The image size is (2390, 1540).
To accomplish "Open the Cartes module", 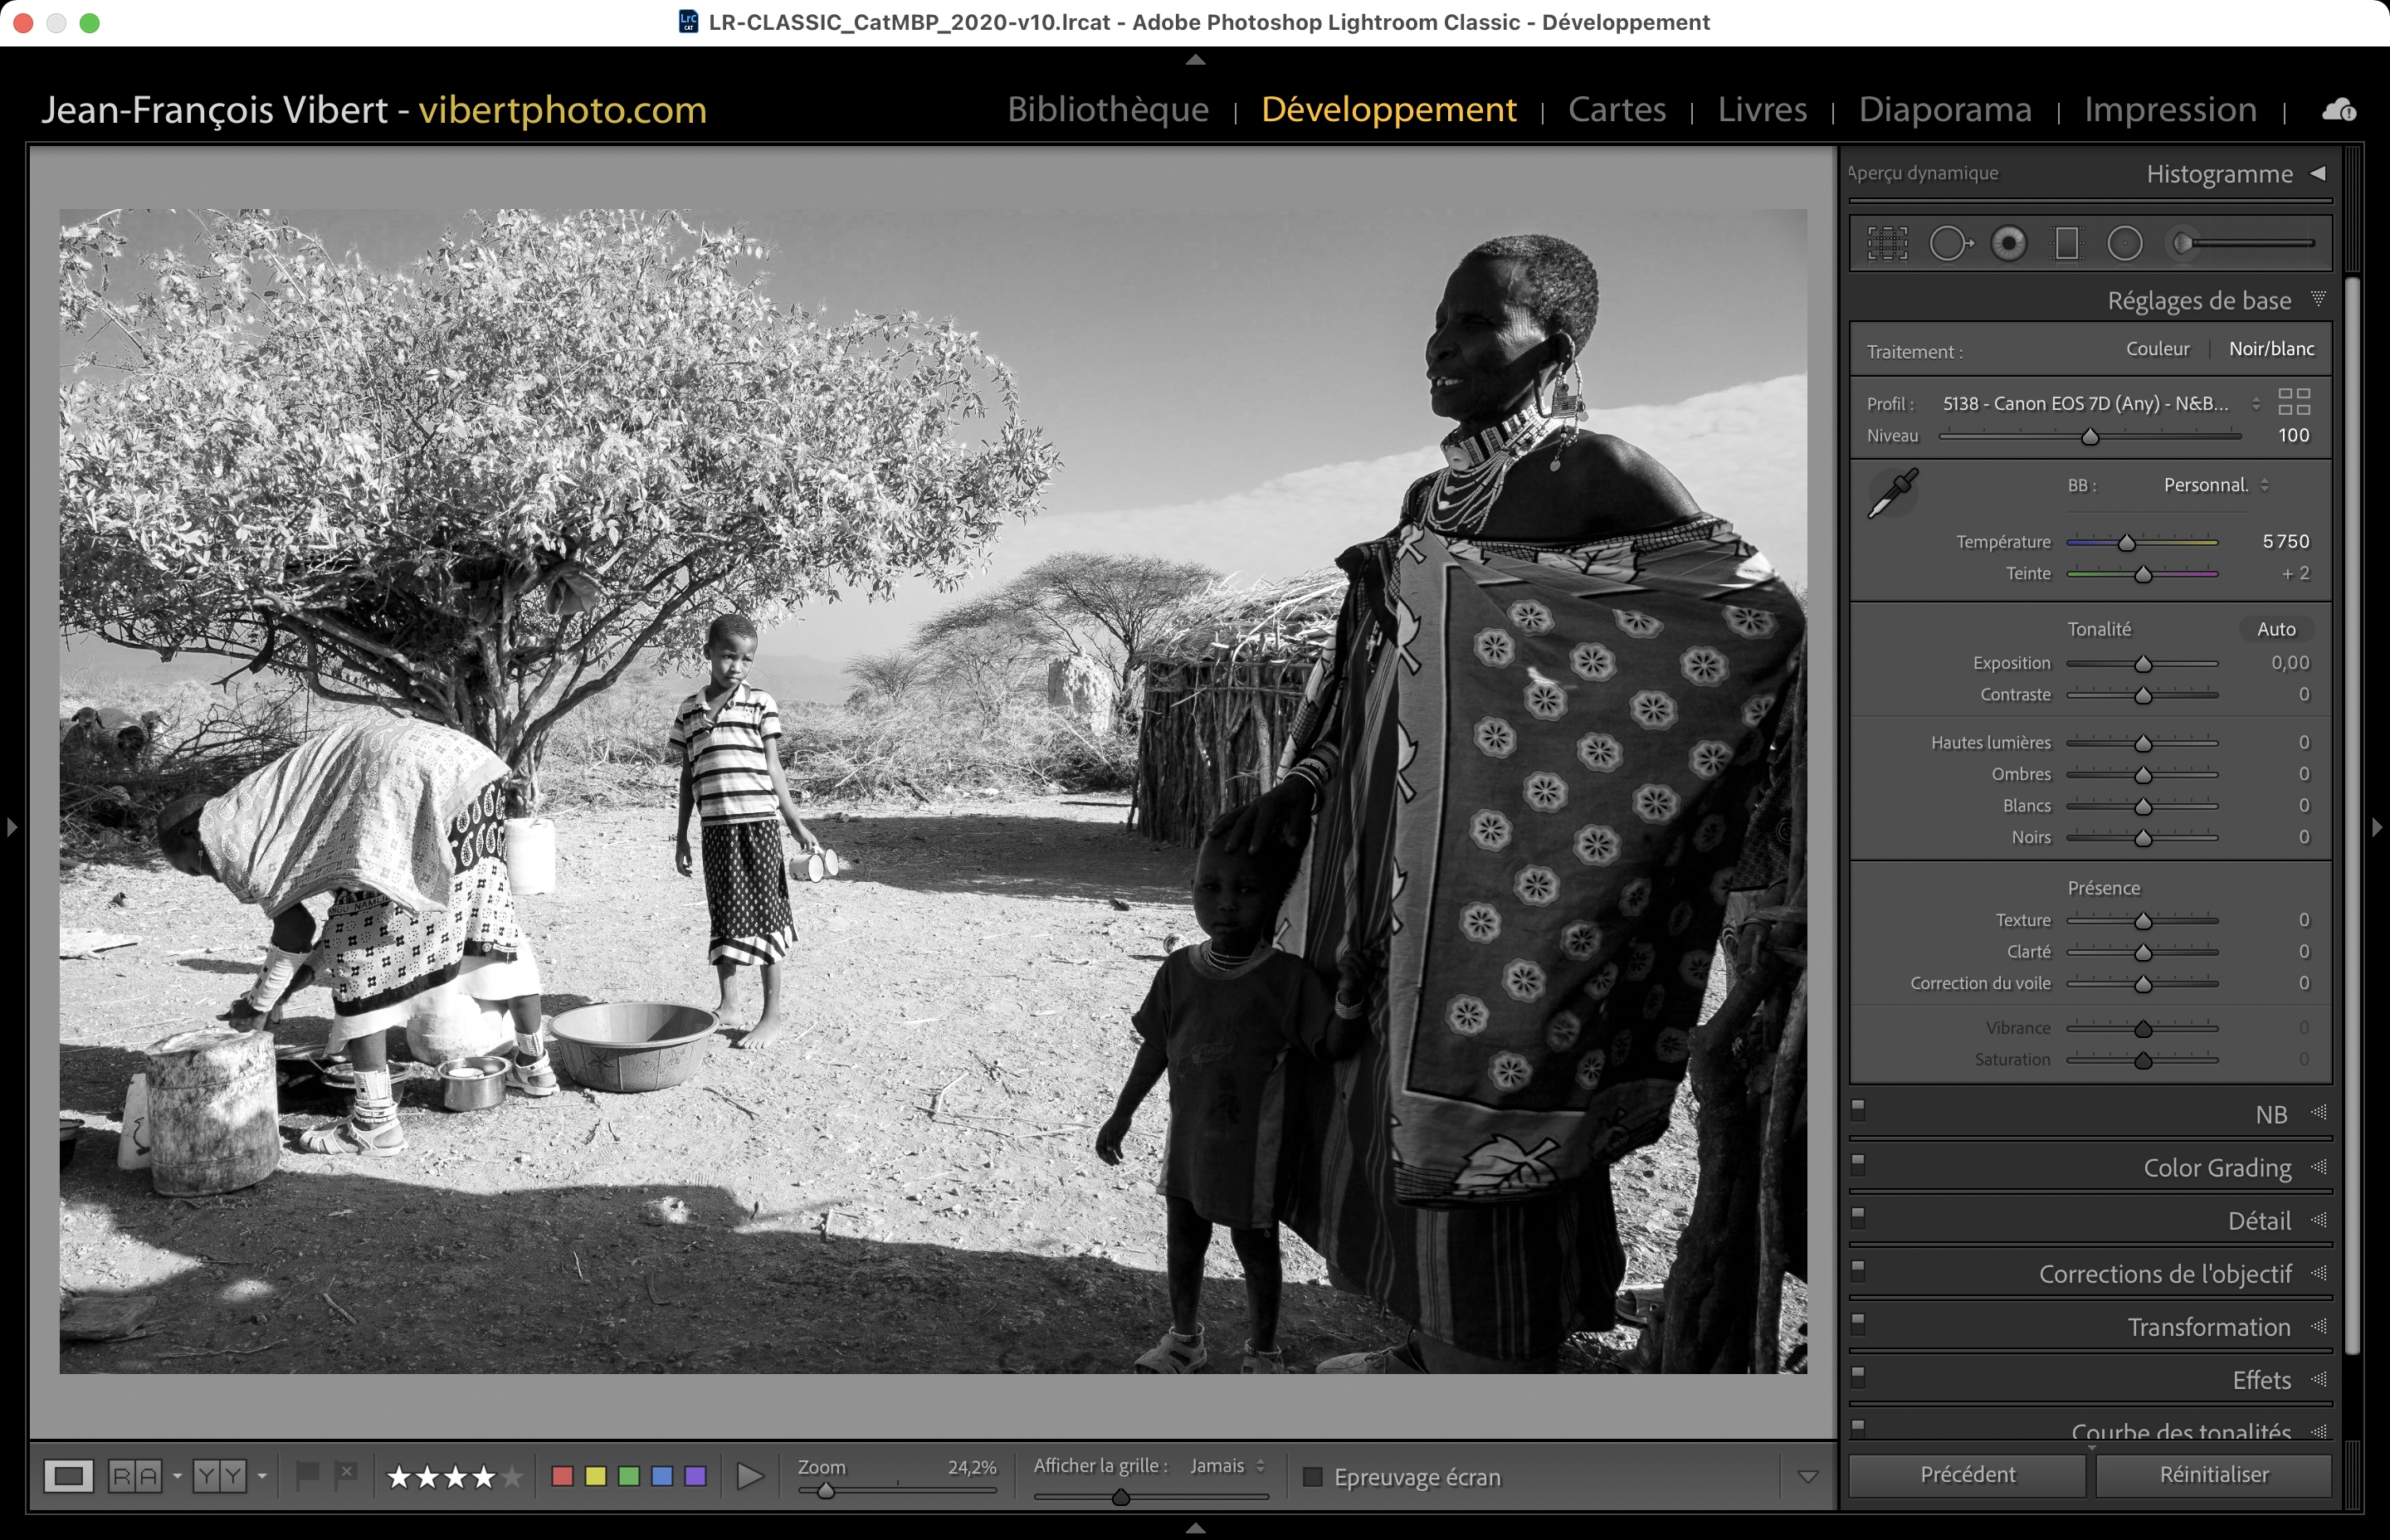I will point(1616,109).
